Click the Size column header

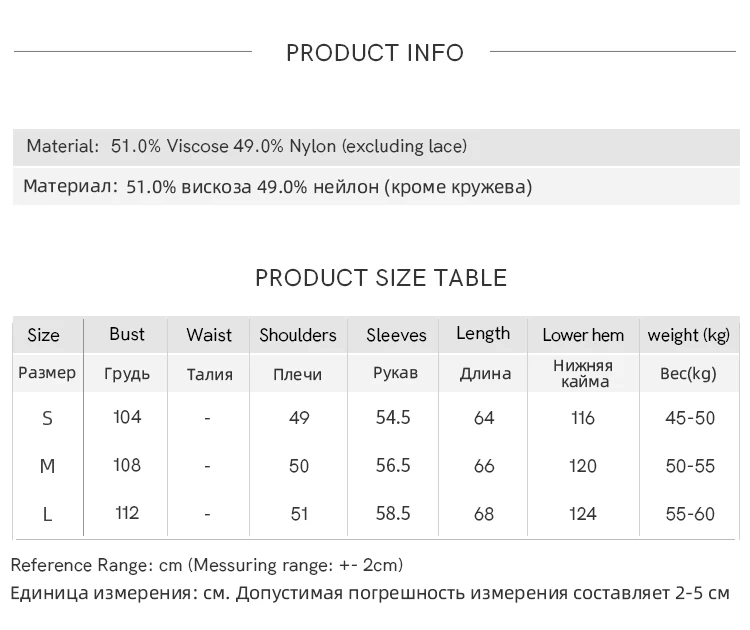[43, 335]
